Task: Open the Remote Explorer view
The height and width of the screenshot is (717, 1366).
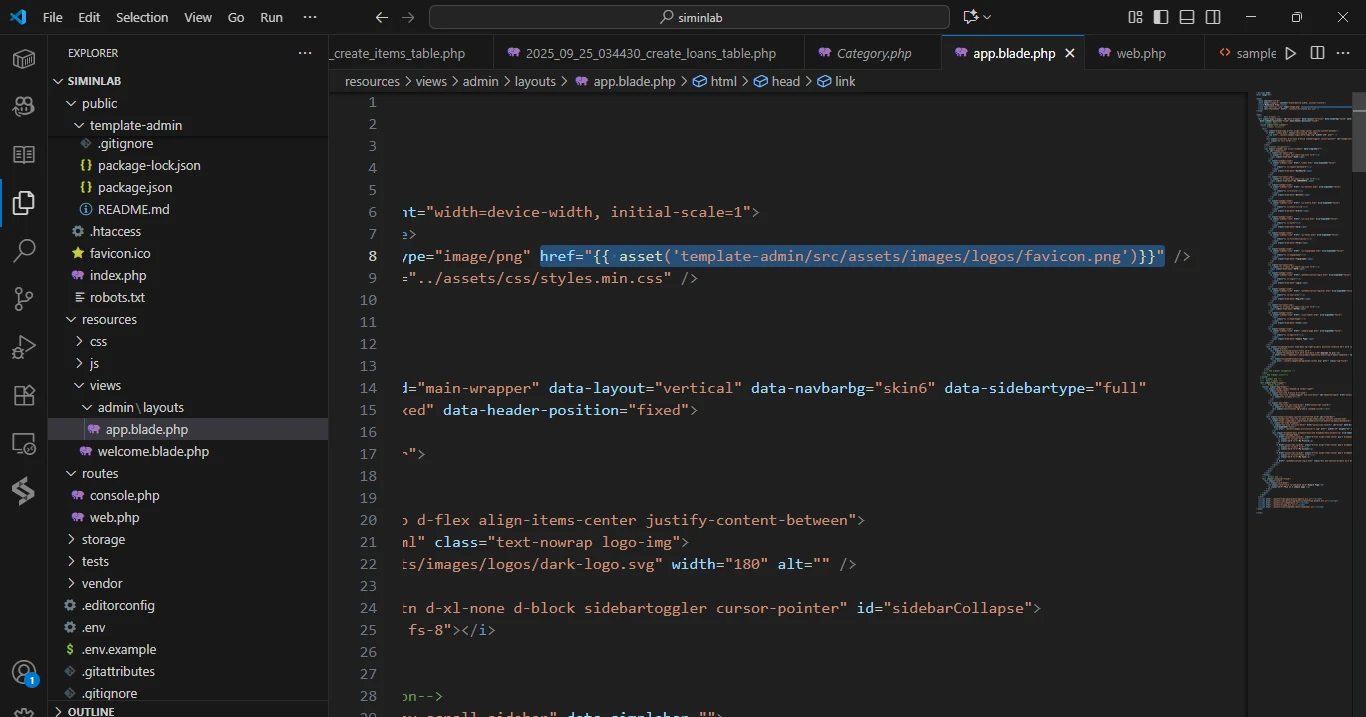Action: click(24, 443)
